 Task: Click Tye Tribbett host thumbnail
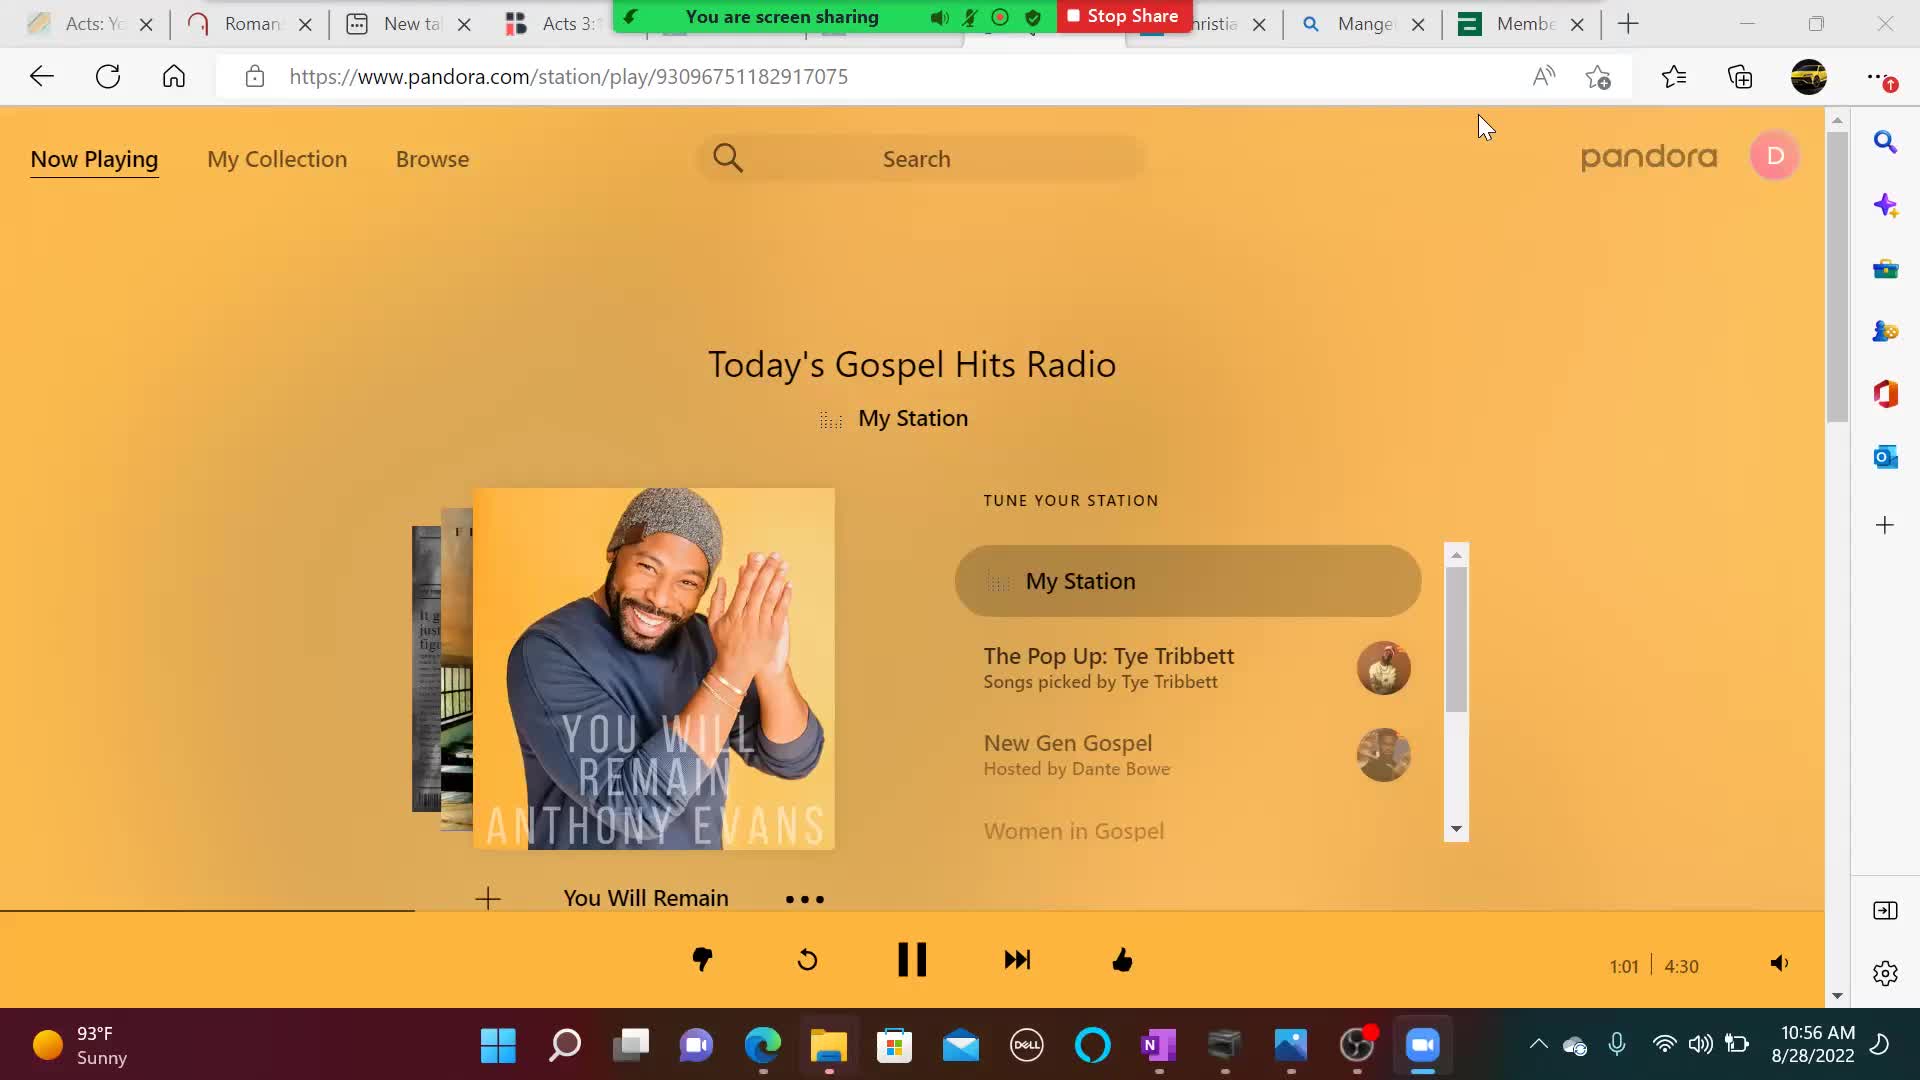1383,668
